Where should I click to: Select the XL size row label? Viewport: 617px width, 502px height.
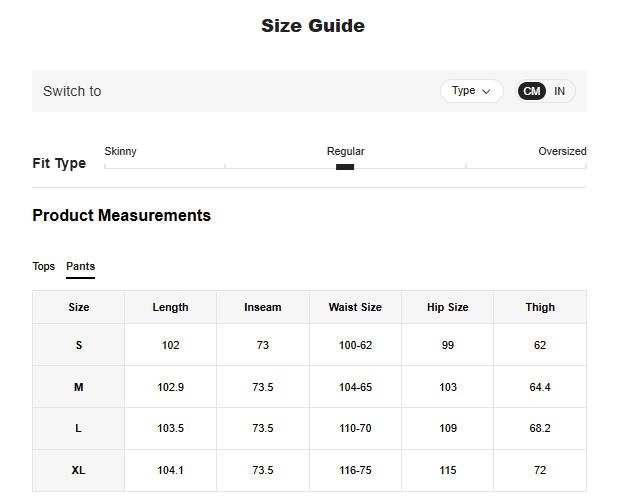pos(79,470)
